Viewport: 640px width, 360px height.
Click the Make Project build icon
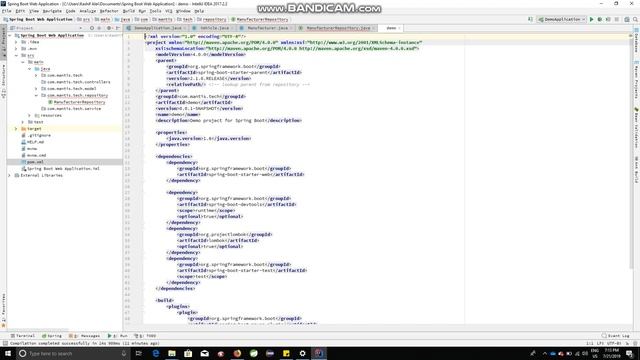(530, 19)
